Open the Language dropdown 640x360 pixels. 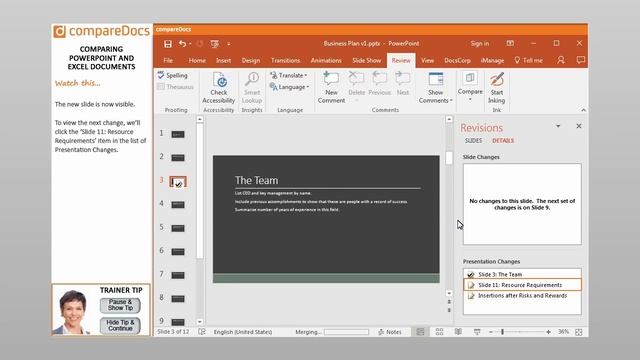289,87
